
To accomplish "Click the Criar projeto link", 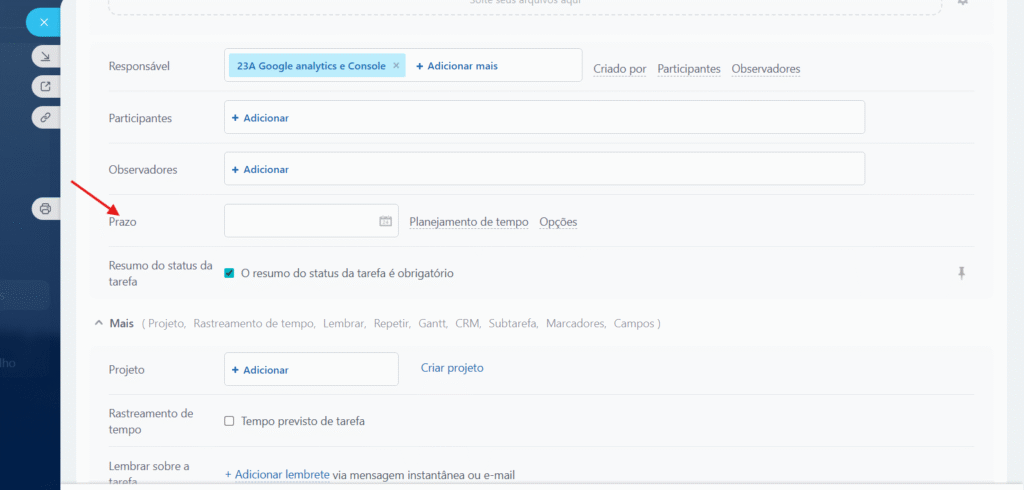I will [452, 368].
